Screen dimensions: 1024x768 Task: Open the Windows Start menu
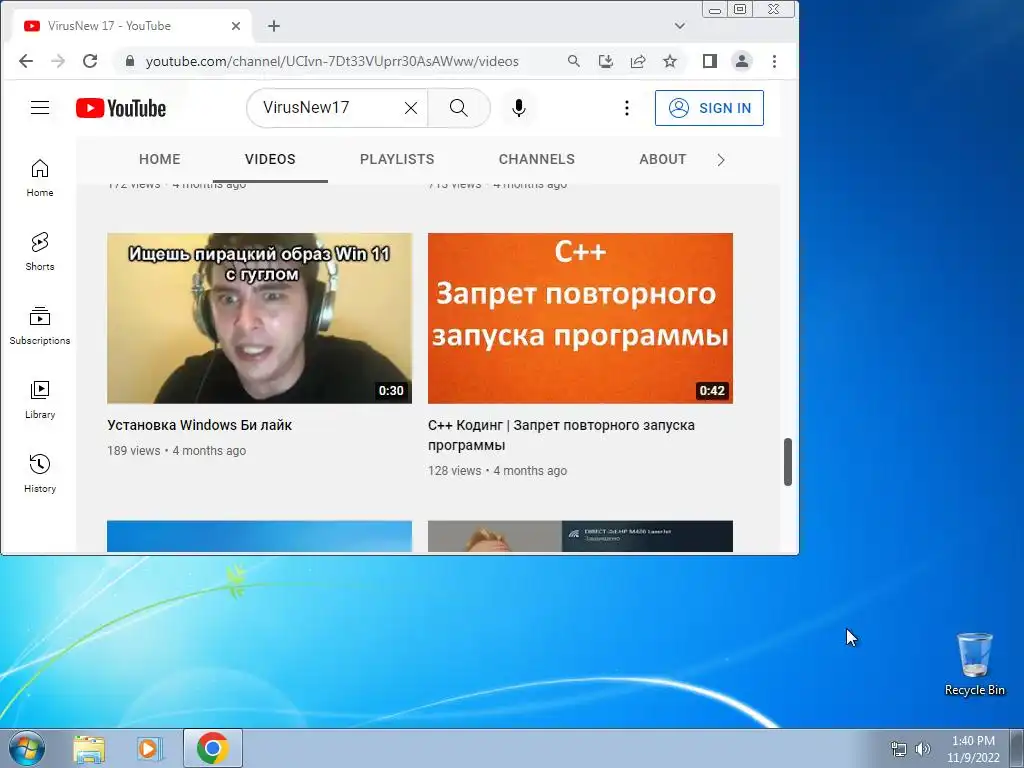pos(26,748)
